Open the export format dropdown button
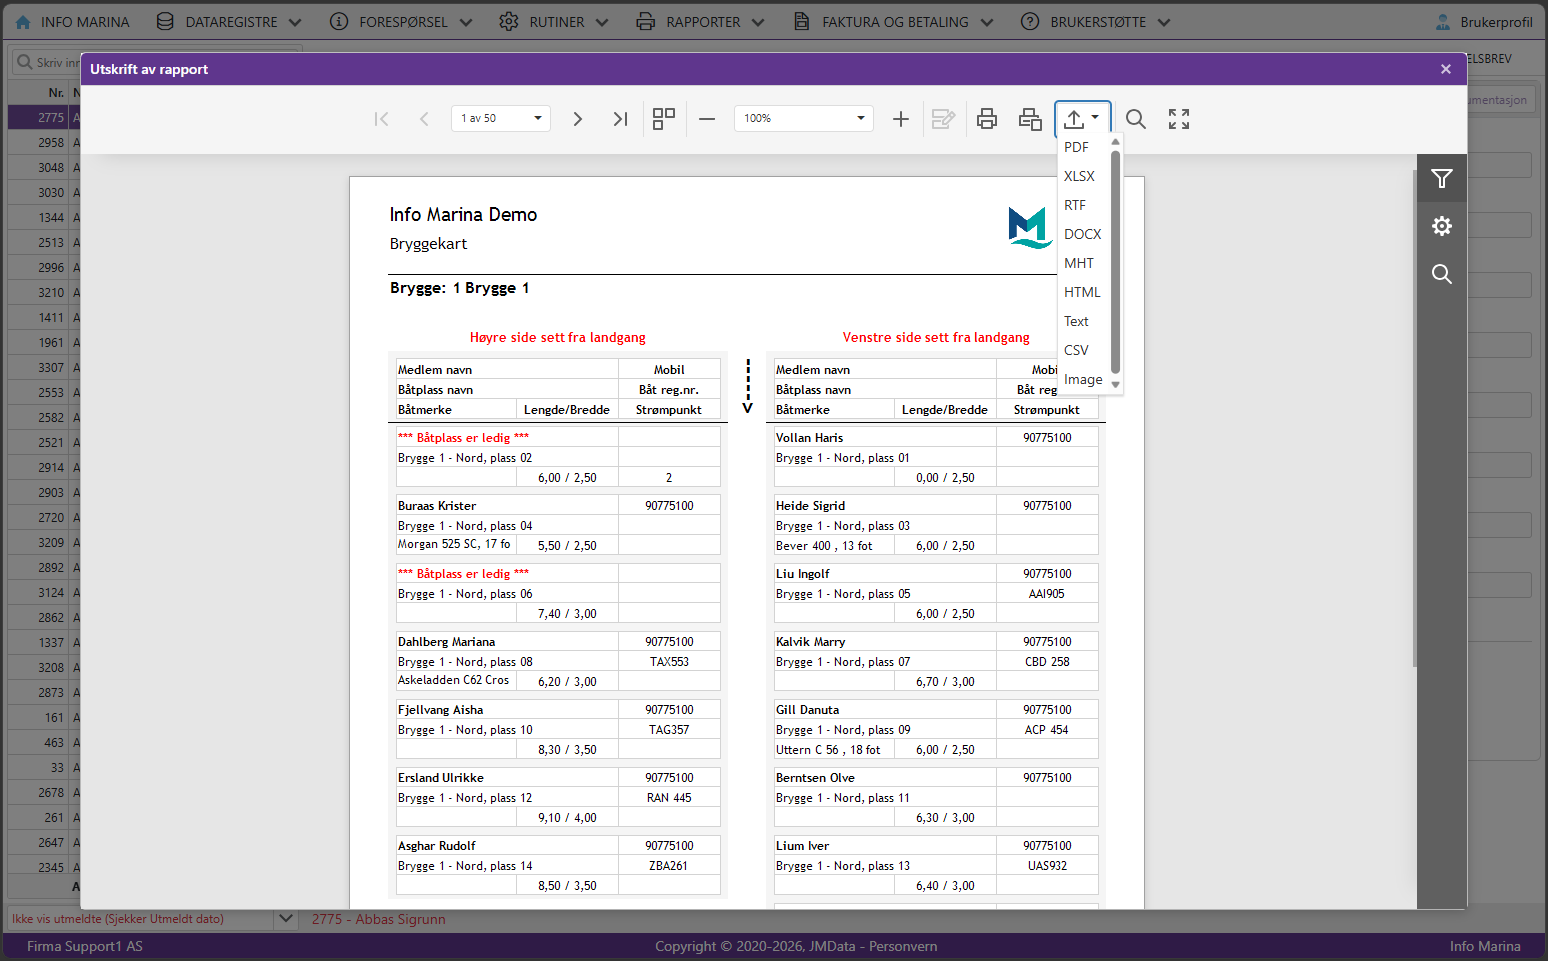The image size is (1548, 961). (1083, 119)
